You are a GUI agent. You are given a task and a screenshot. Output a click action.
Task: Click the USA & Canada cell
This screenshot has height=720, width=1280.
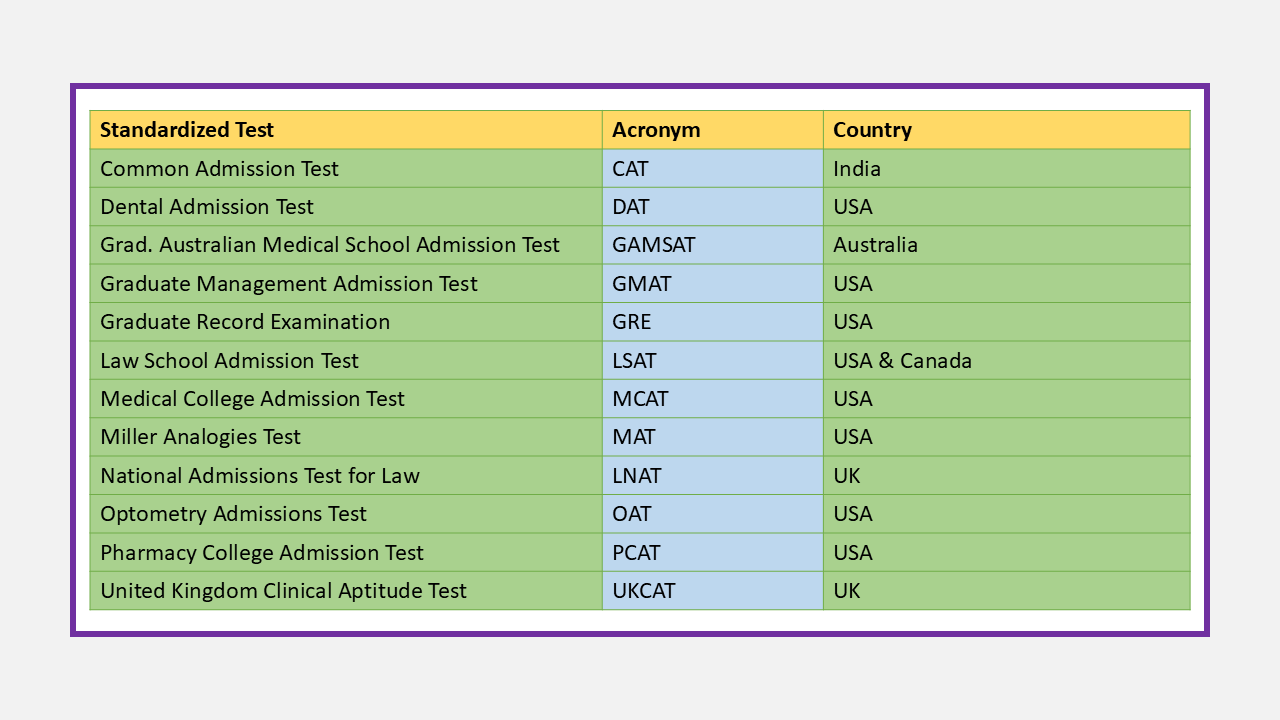pyautogui.click(x=1007, y=360)
